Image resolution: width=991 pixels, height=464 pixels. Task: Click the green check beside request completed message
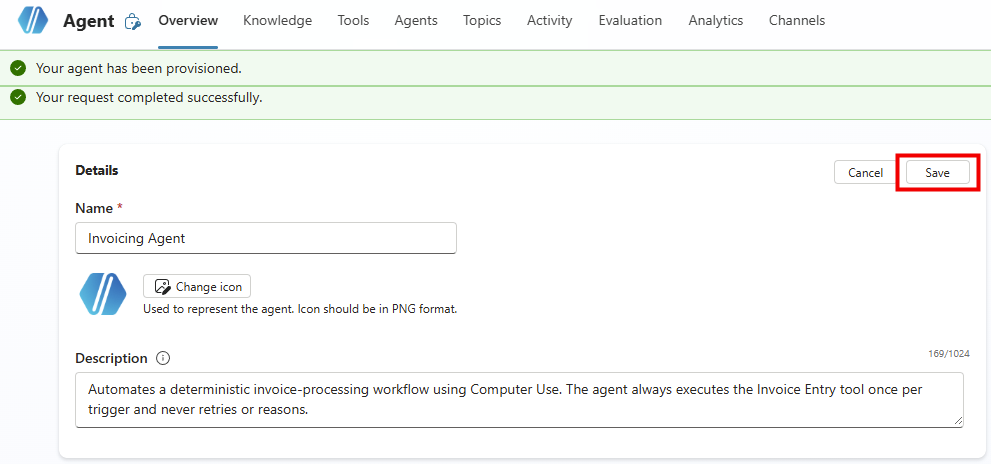tap(17, 98)
